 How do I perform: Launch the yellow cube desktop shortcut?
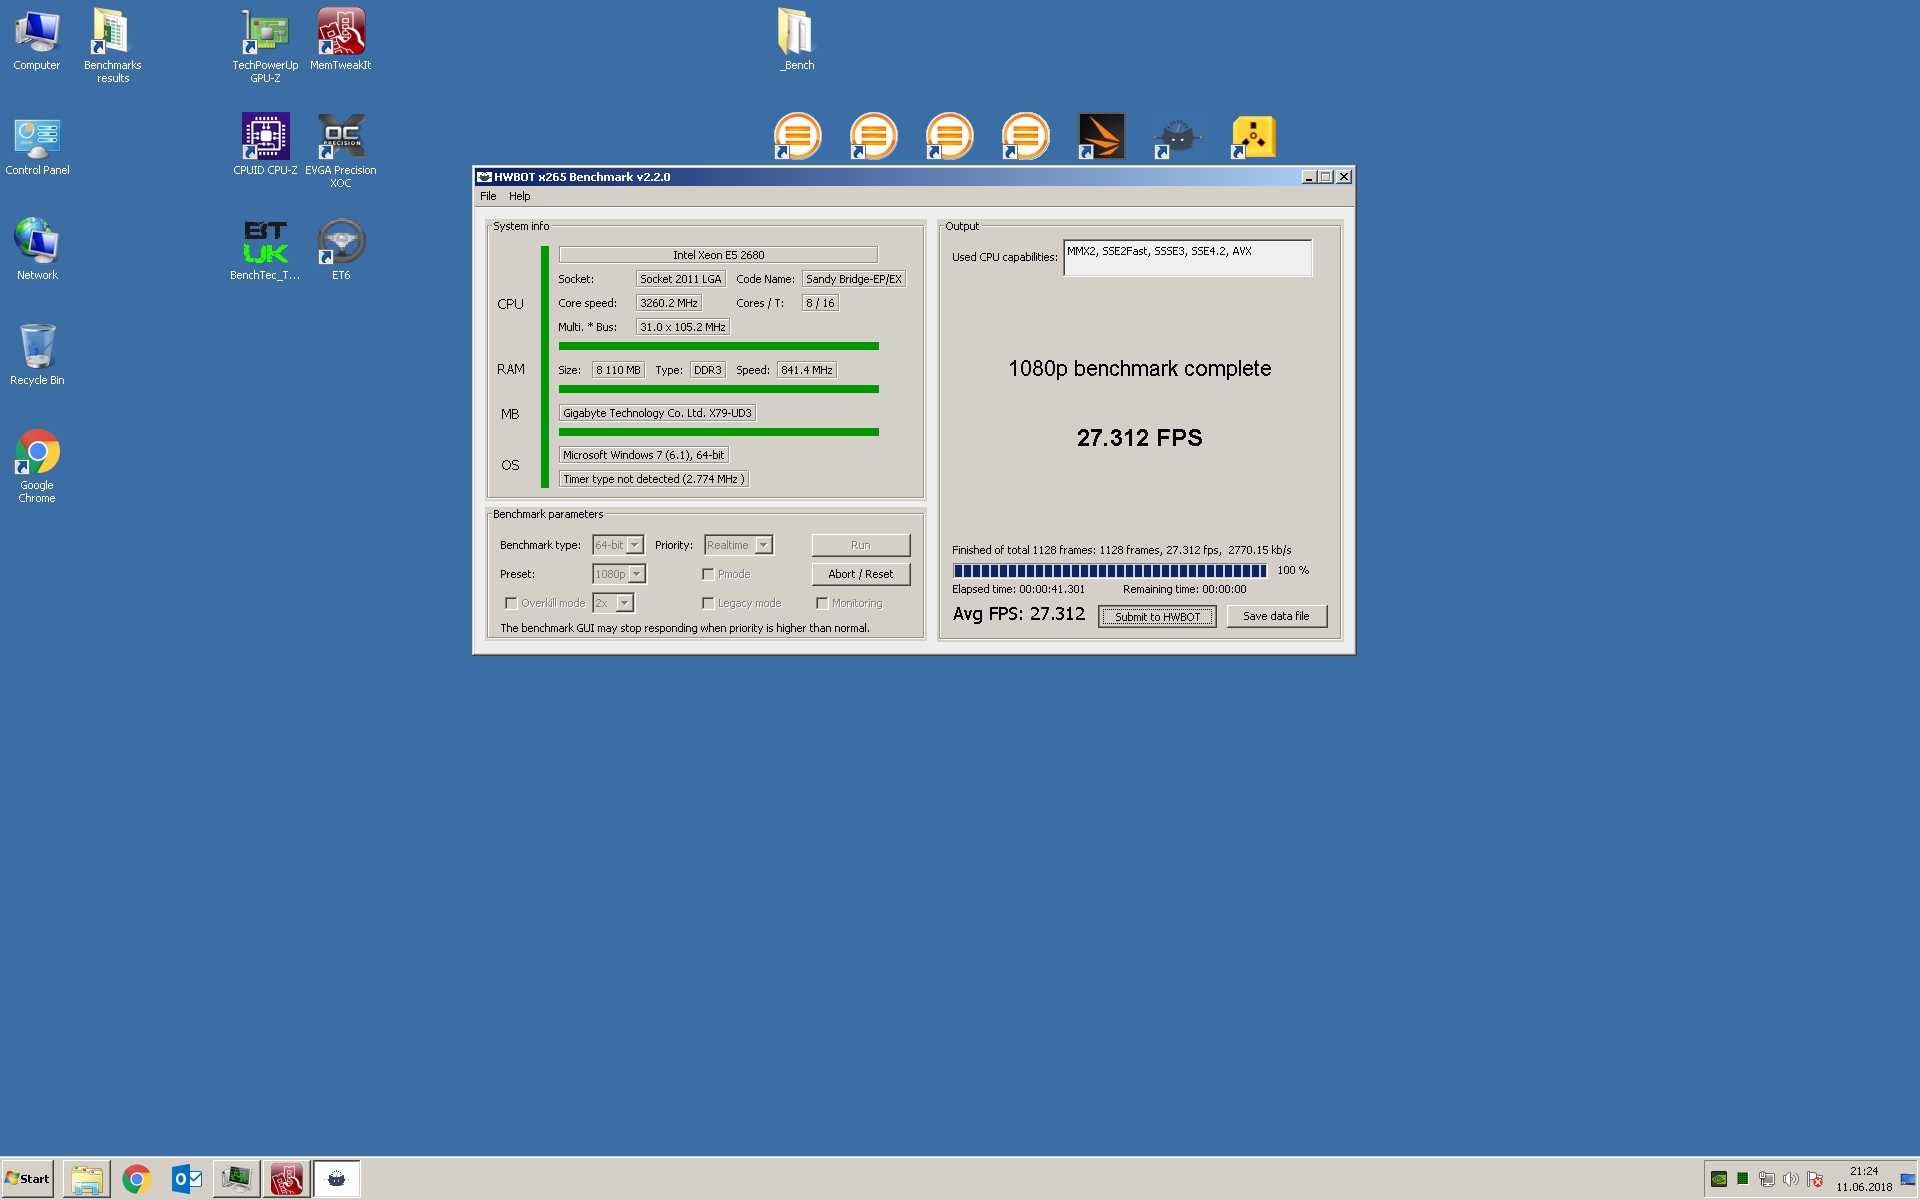1253,136
